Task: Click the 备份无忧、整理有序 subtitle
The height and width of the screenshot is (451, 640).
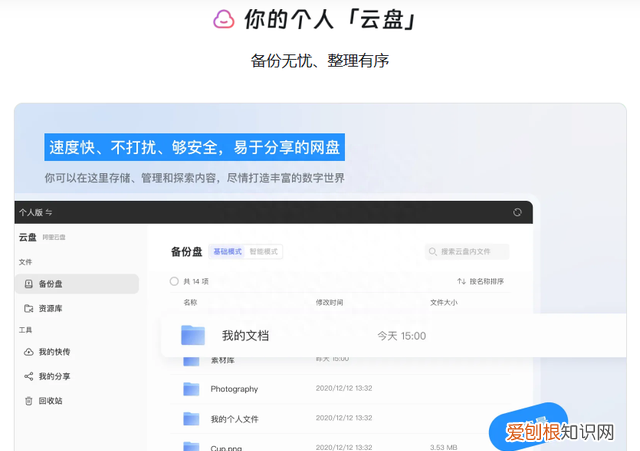Action: (320, 61)
